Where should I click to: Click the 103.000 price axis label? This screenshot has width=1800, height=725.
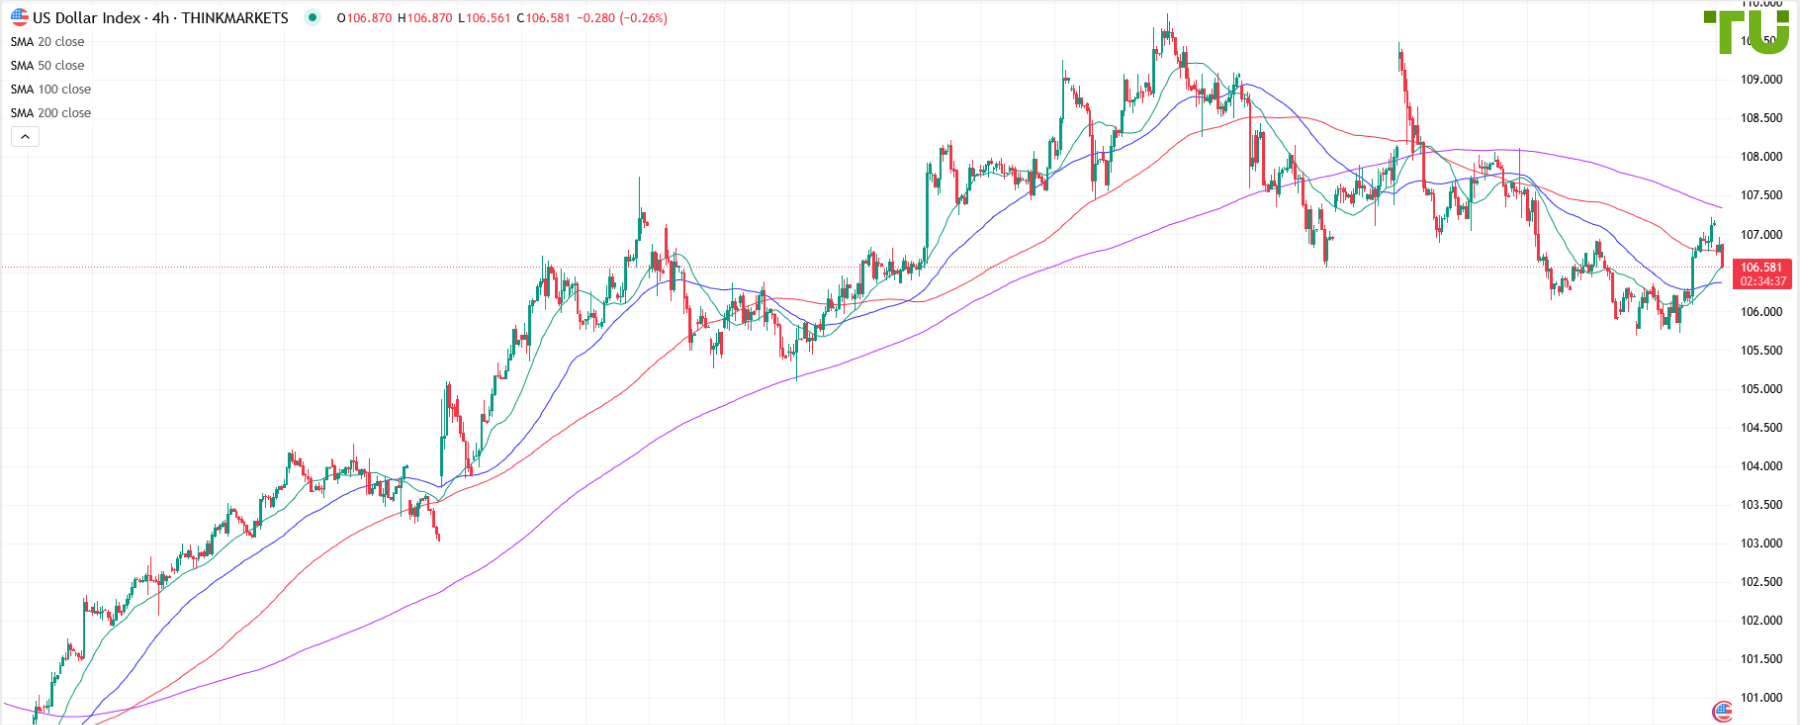pyautogui.click(x=1761, y=544)
